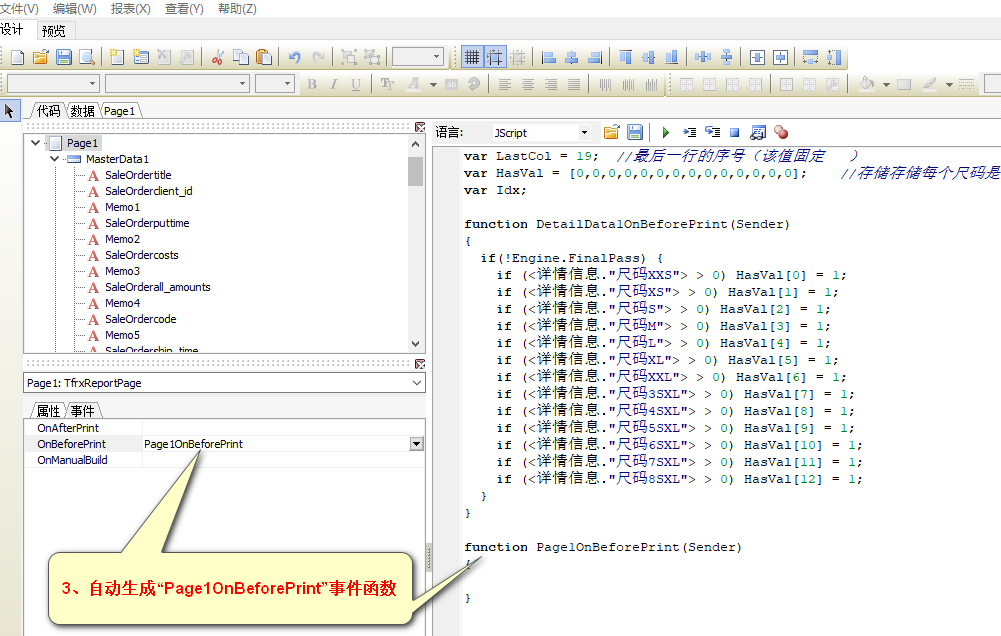Screen dimensions: 1001x636
Task: Run the script with green play button
Action: pos(666,133)
